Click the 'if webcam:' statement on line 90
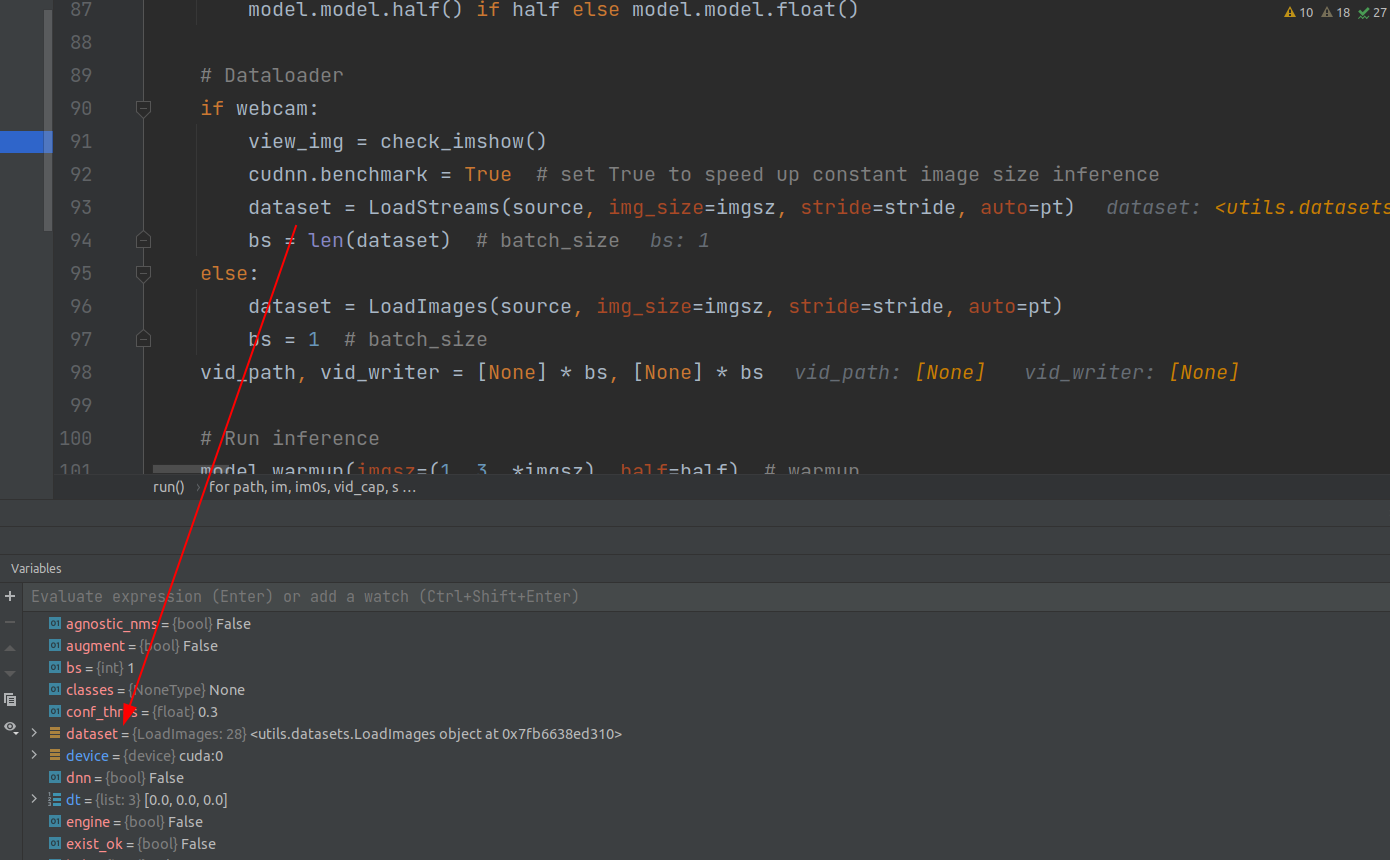 click(x=260, y=108)
